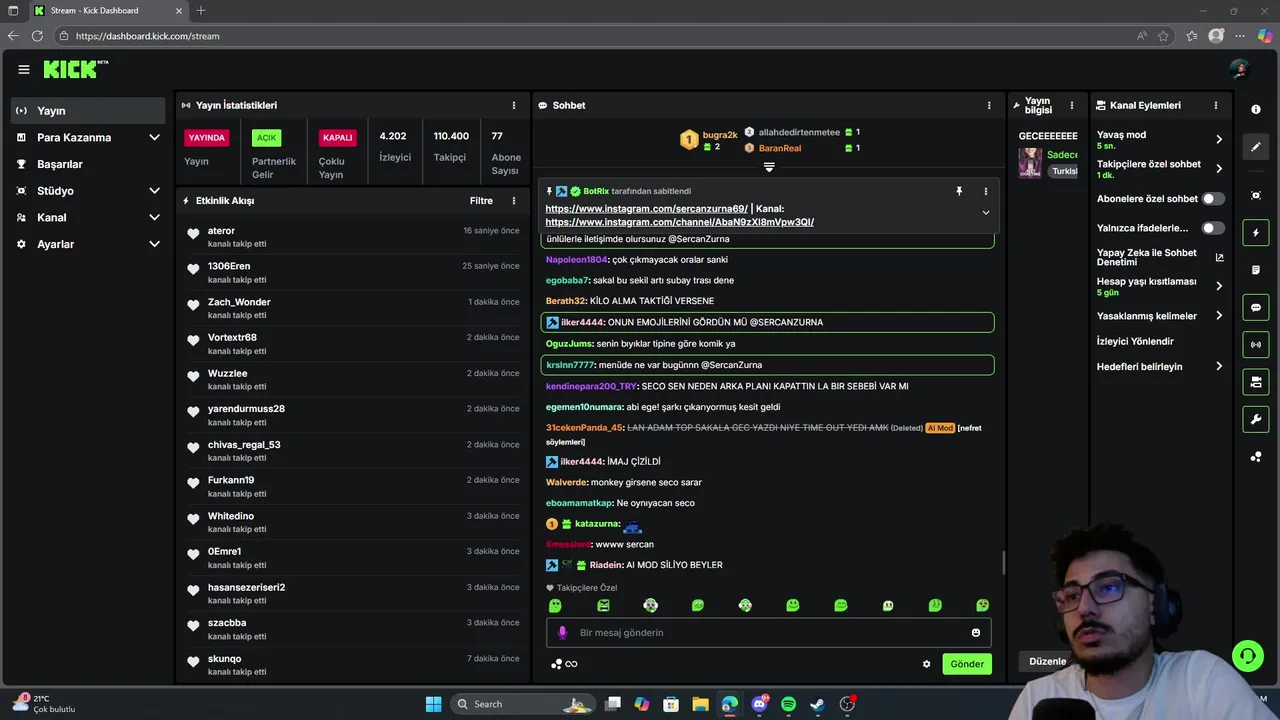Click the Düzenle button
This screenshot has width=1280, height=720.
[1047, 661]
